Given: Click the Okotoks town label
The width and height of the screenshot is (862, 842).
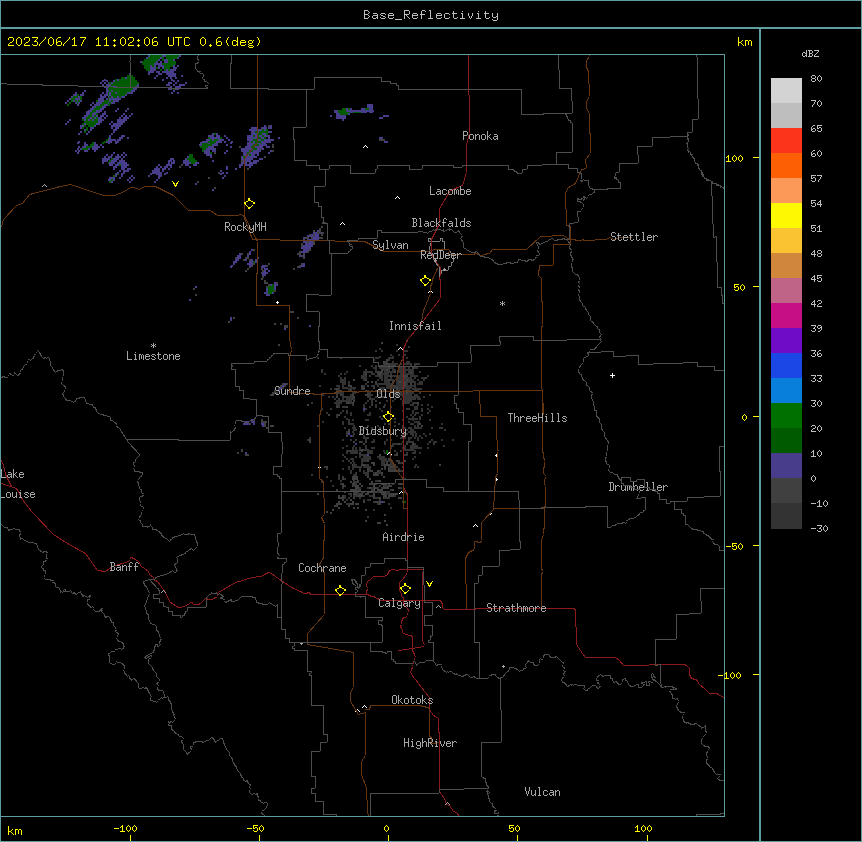Looking at the screenshot, I should [x=412, y=700].
